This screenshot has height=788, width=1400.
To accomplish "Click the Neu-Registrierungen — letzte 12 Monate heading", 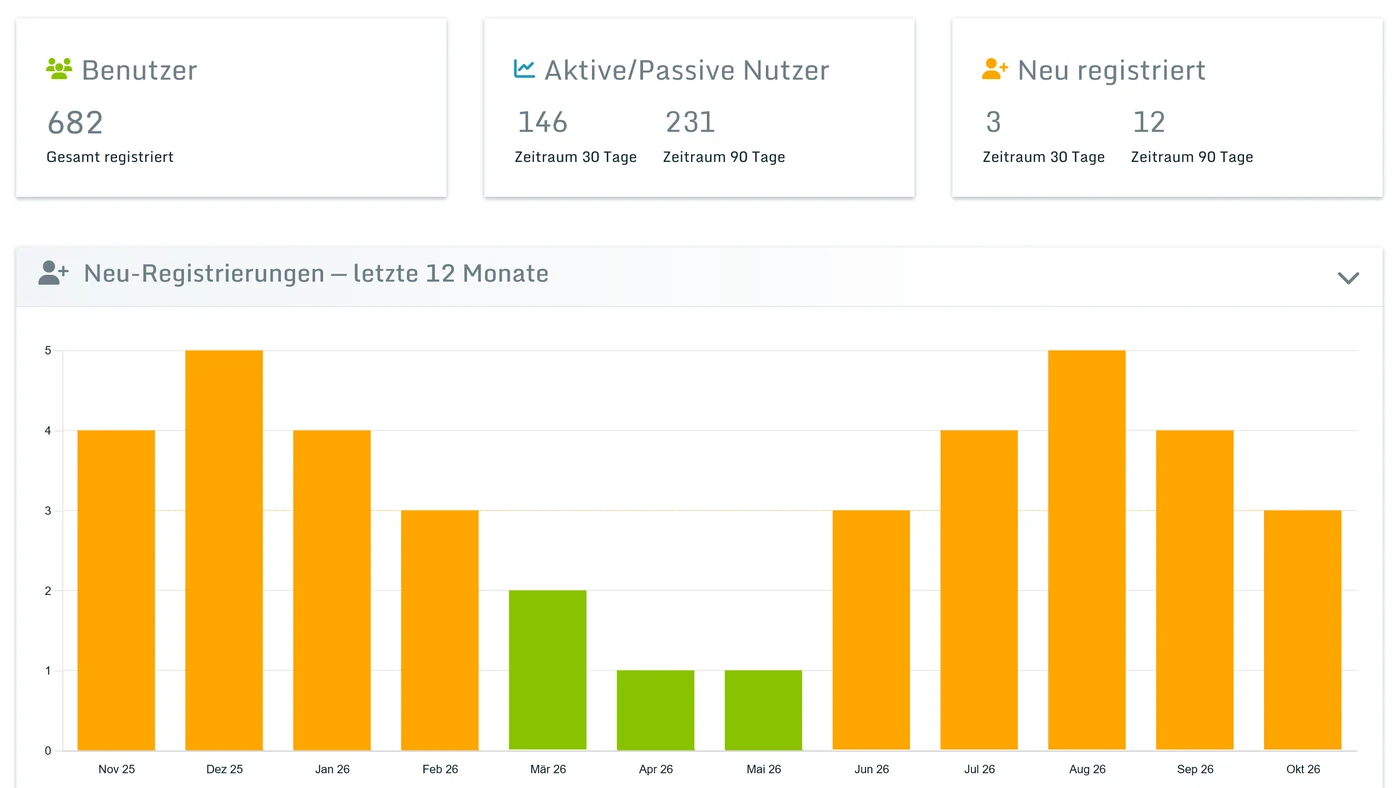I will coord(316,273).
